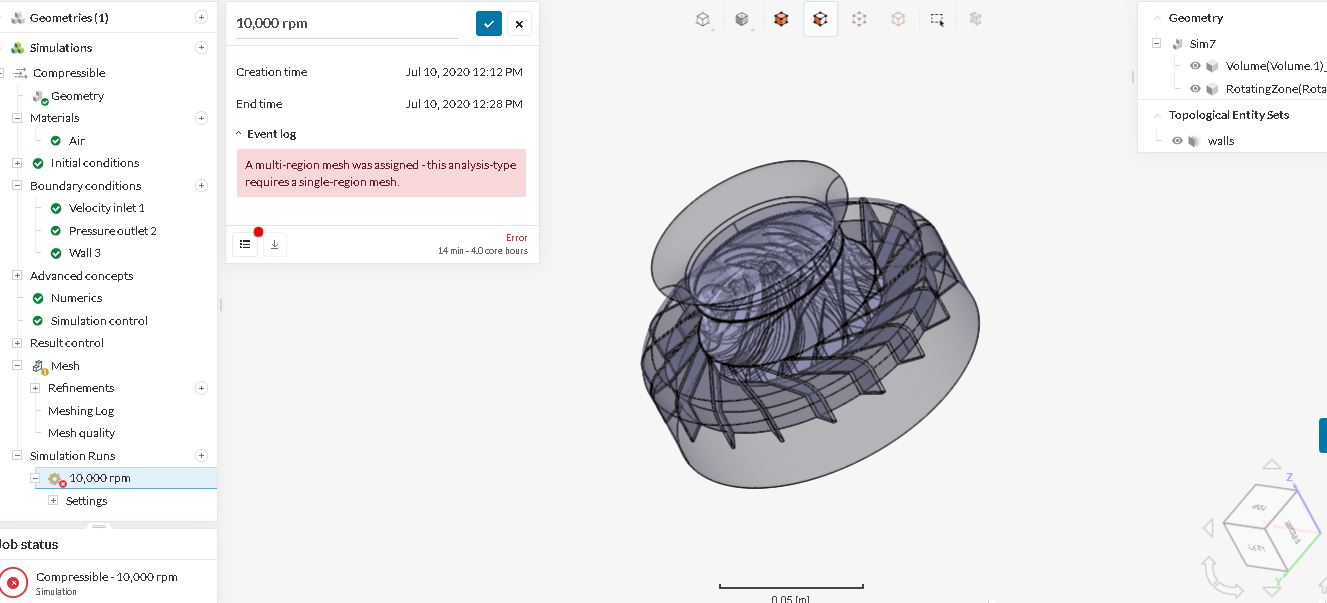Expand the run Settings node
Screen dimensions: 1327x603
53,501
